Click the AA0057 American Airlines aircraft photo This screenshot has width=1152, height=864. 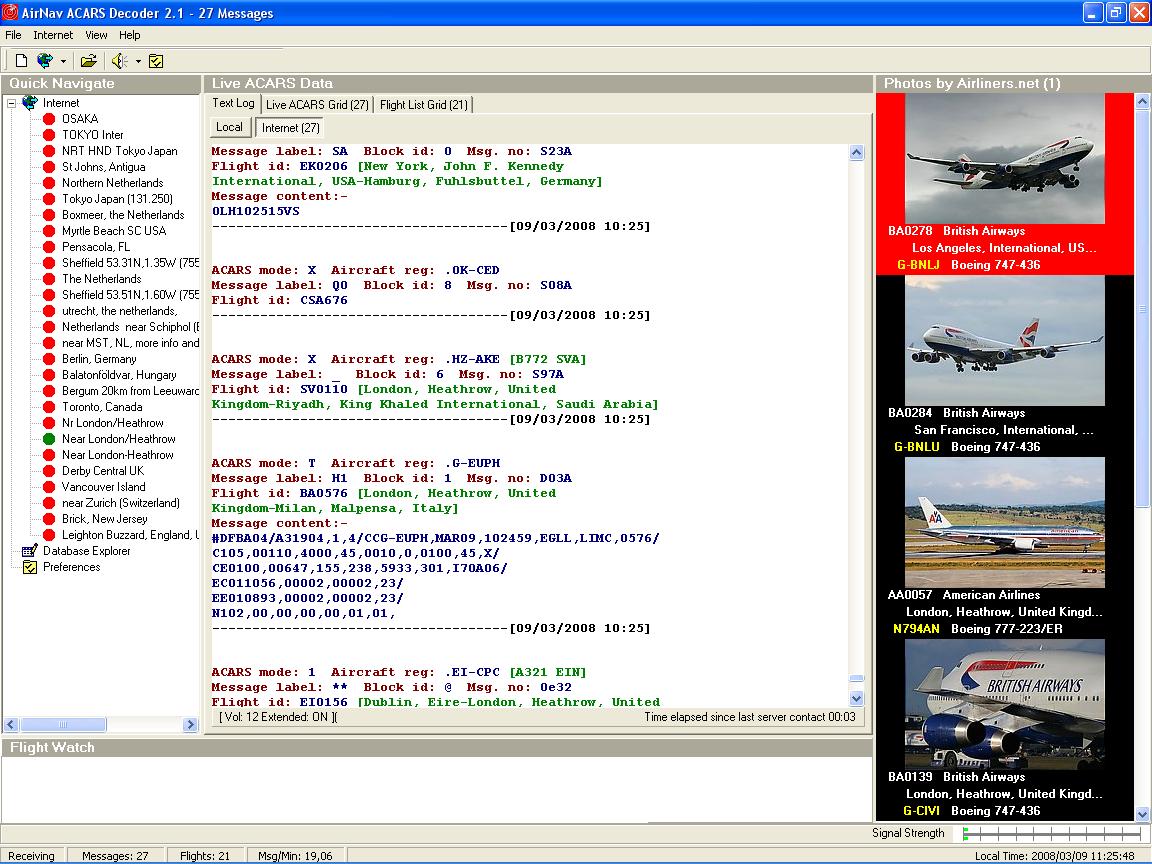(x=1004, y=522)
